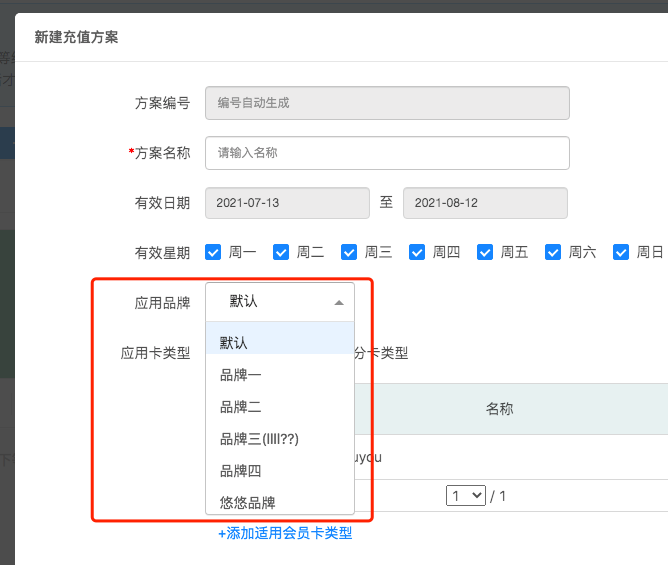Toggle the 周日 checkbox

pos(621,252)
